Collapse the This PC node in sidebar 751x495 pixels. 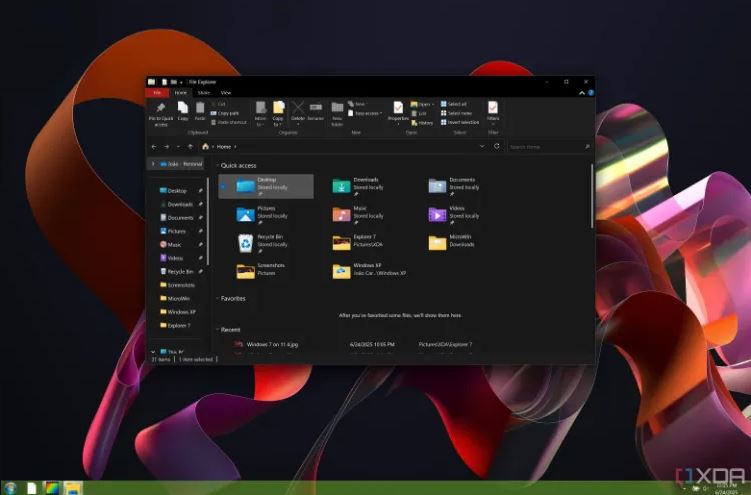point(153,352)
